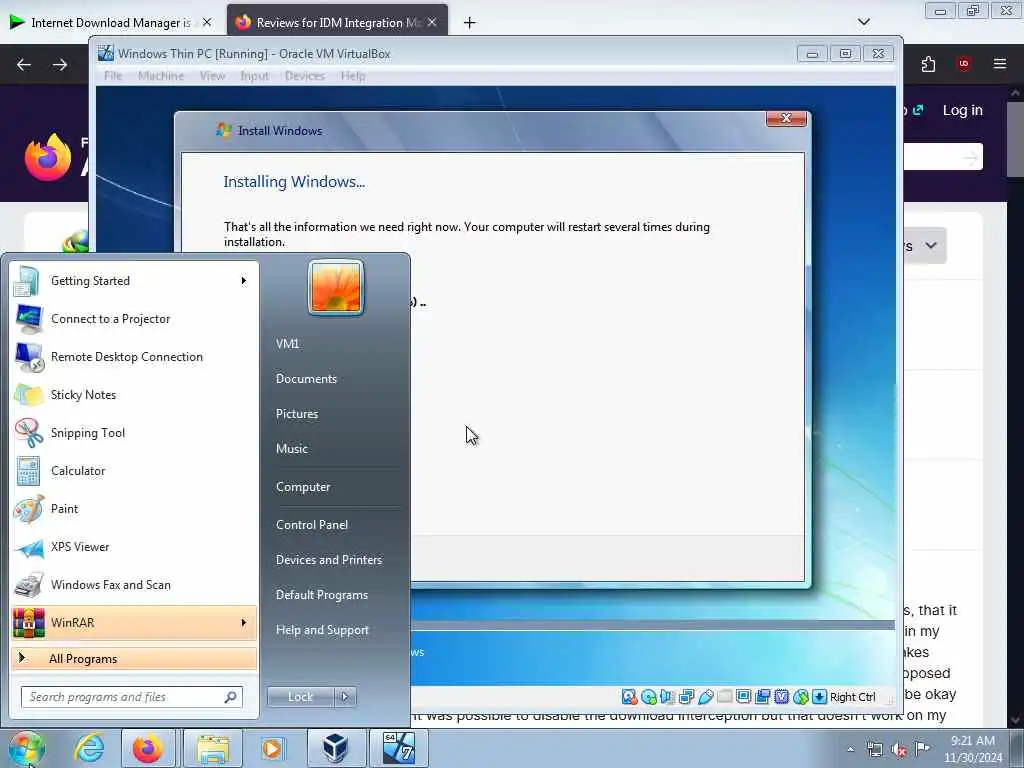Show All Programs list
Image resolution: width=1024 pixels, height=768 pixels.
[134, 659]
